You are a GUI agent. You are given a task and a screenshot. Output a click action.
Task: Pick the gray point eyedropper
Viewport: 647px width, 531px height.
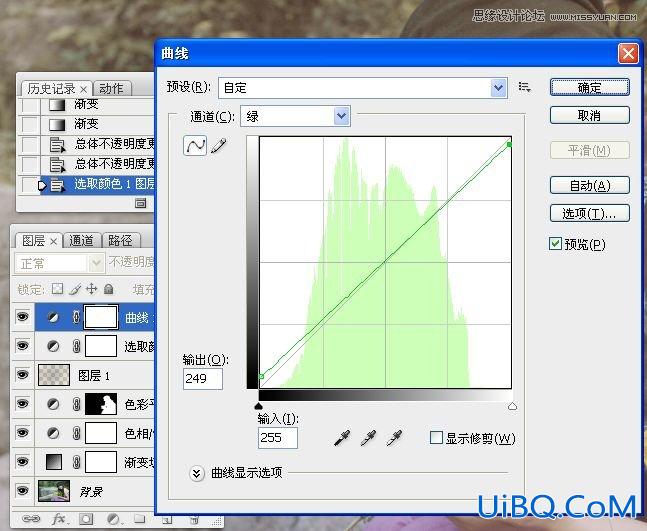pyautogui.click(x=368, y=438)
